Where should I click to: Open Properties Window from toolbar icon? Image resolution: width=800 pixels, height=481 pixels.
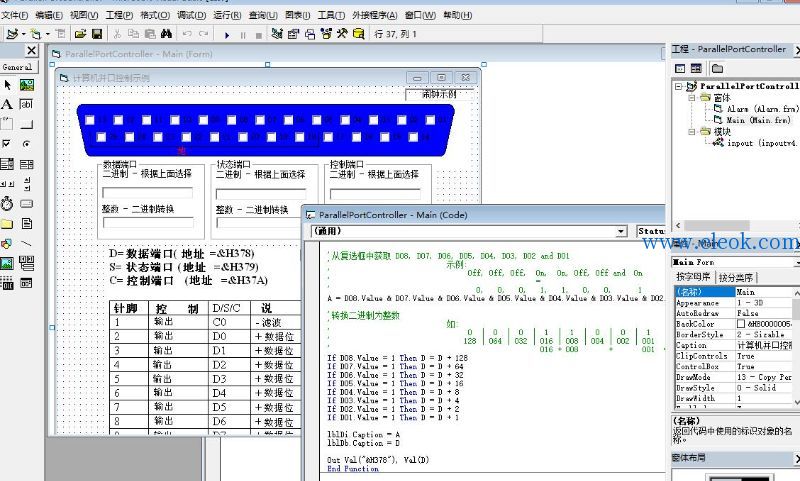(x=293, y=34)
